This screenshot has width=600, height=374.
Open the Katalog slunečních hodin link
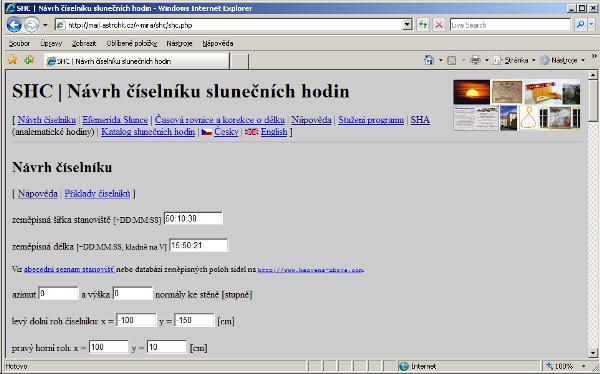pyautogui.click(x=148, y=132)
